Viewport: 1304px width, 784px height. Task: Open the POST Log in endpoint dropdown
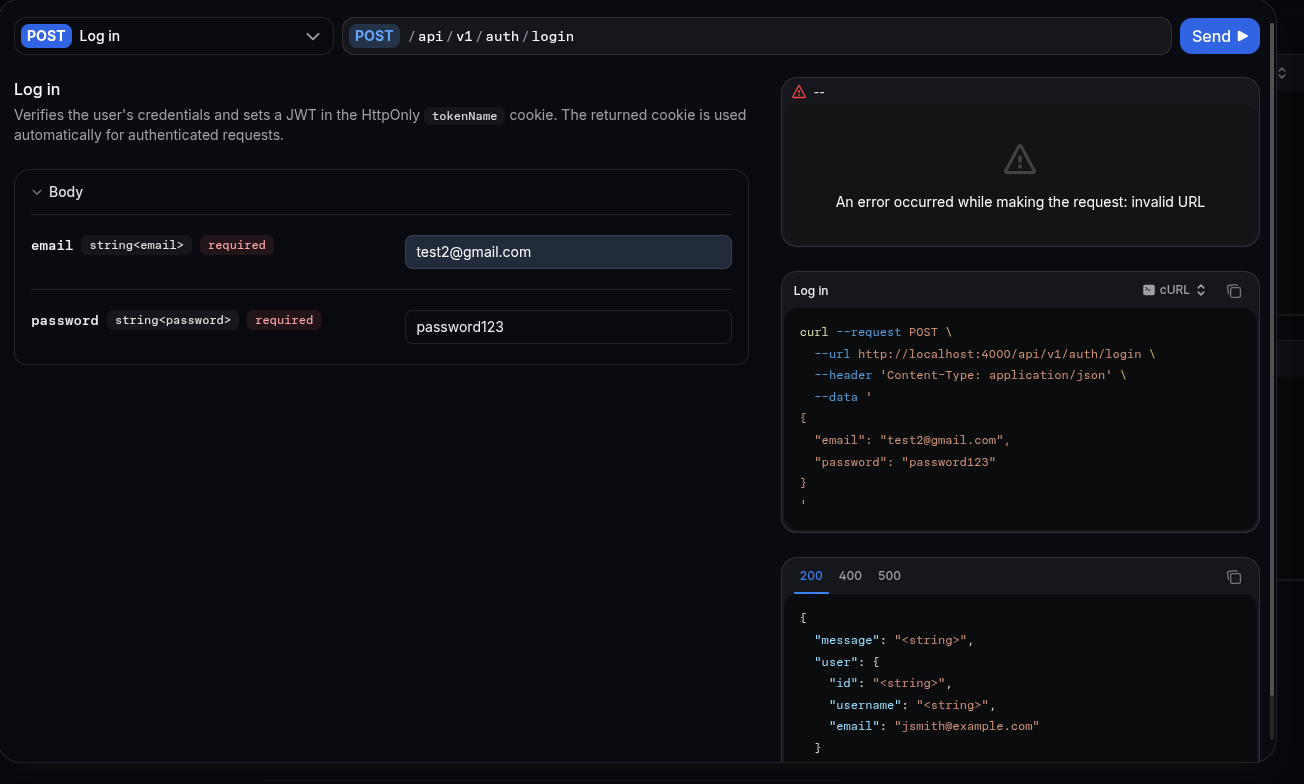pos(173,36)
